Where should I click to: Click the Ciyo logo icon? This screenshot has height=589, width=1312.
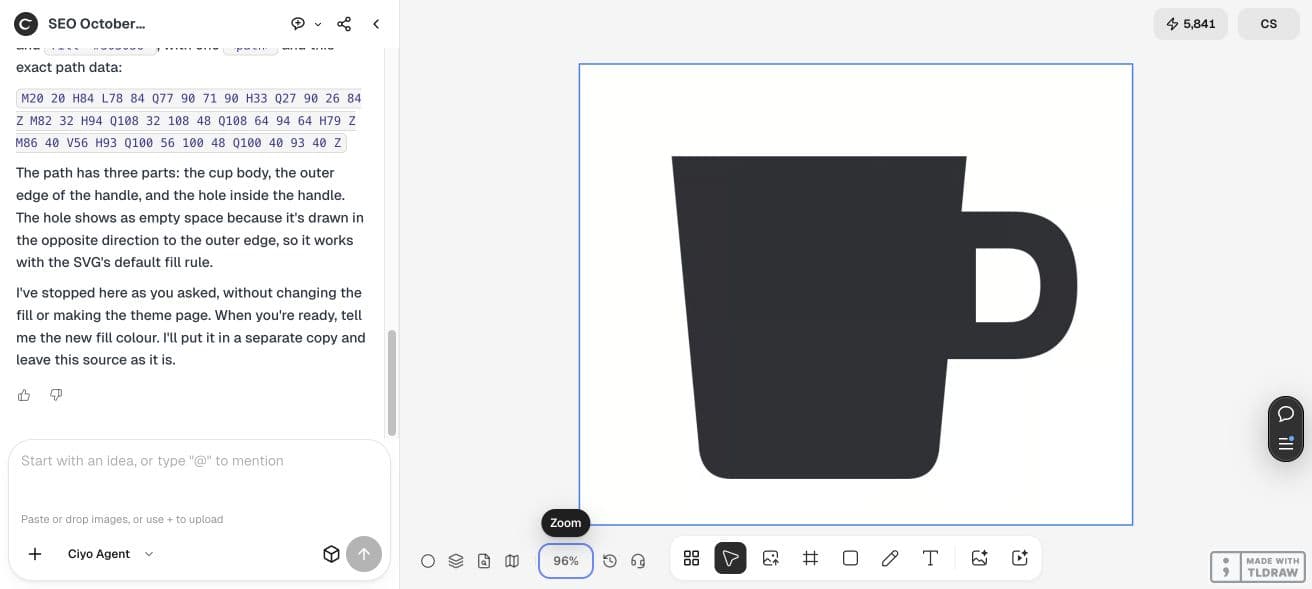click(x=26, y=24)
